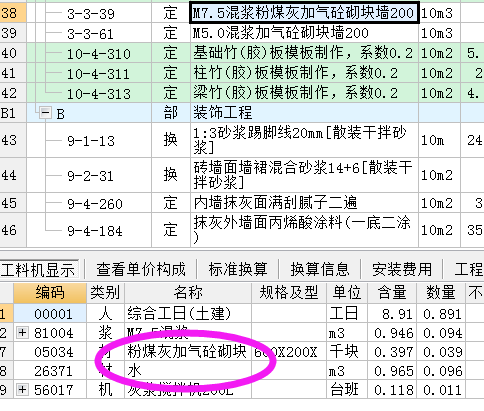
Task: Select tree item 9-4-260
Action: (95, 204)
